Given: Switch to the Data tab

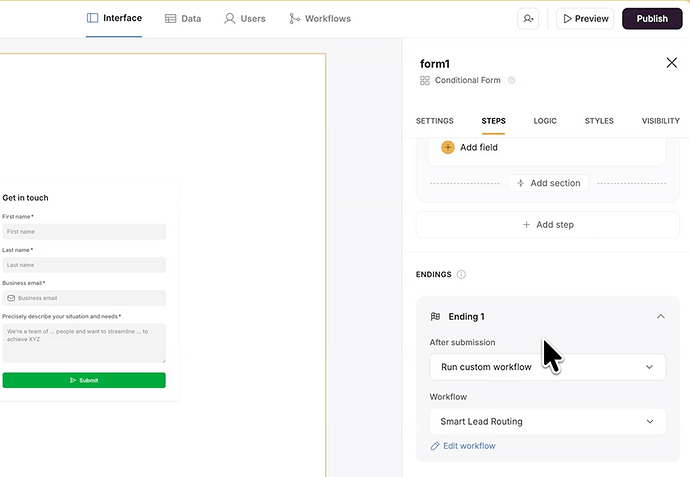Looking at the screenshot, I should coord(183,18).
